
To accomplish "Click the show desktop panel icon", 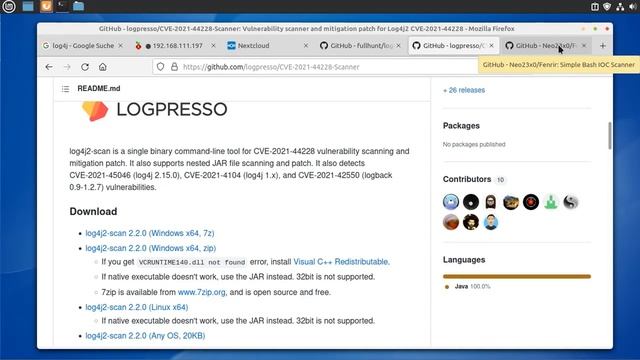I will click(x=28, y=6).
